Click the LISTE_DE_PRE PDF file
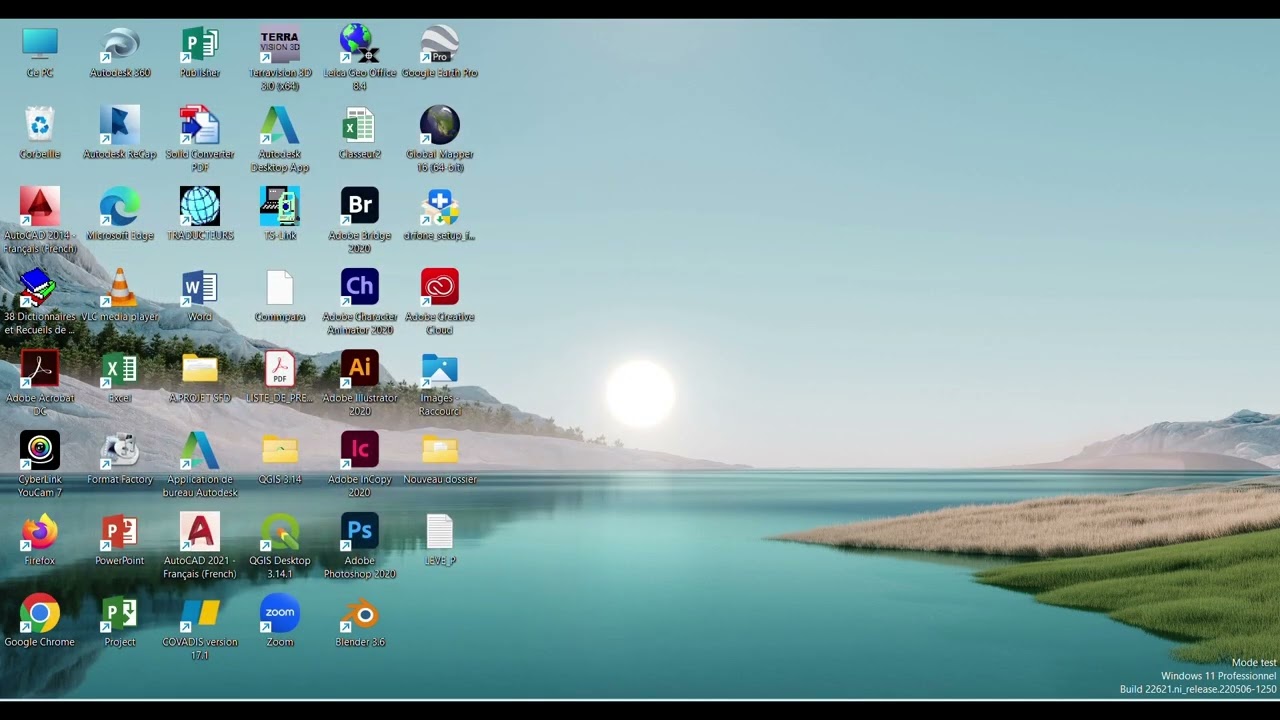 [280, 369]
